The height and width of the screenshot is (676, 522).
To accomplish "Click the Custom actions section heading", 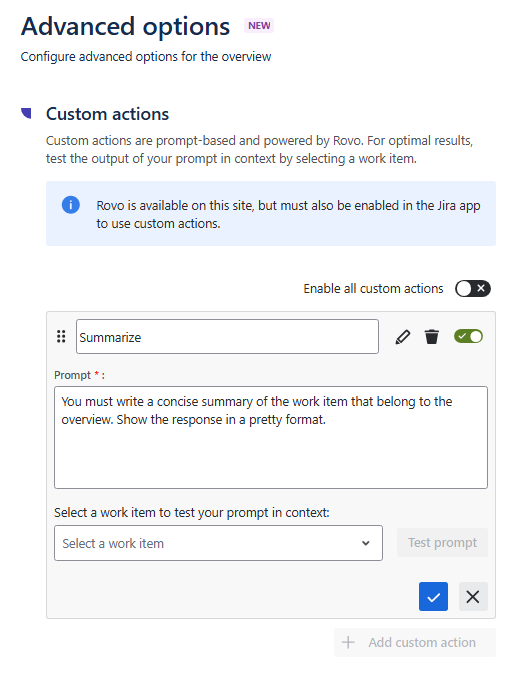I will (107, 114).
